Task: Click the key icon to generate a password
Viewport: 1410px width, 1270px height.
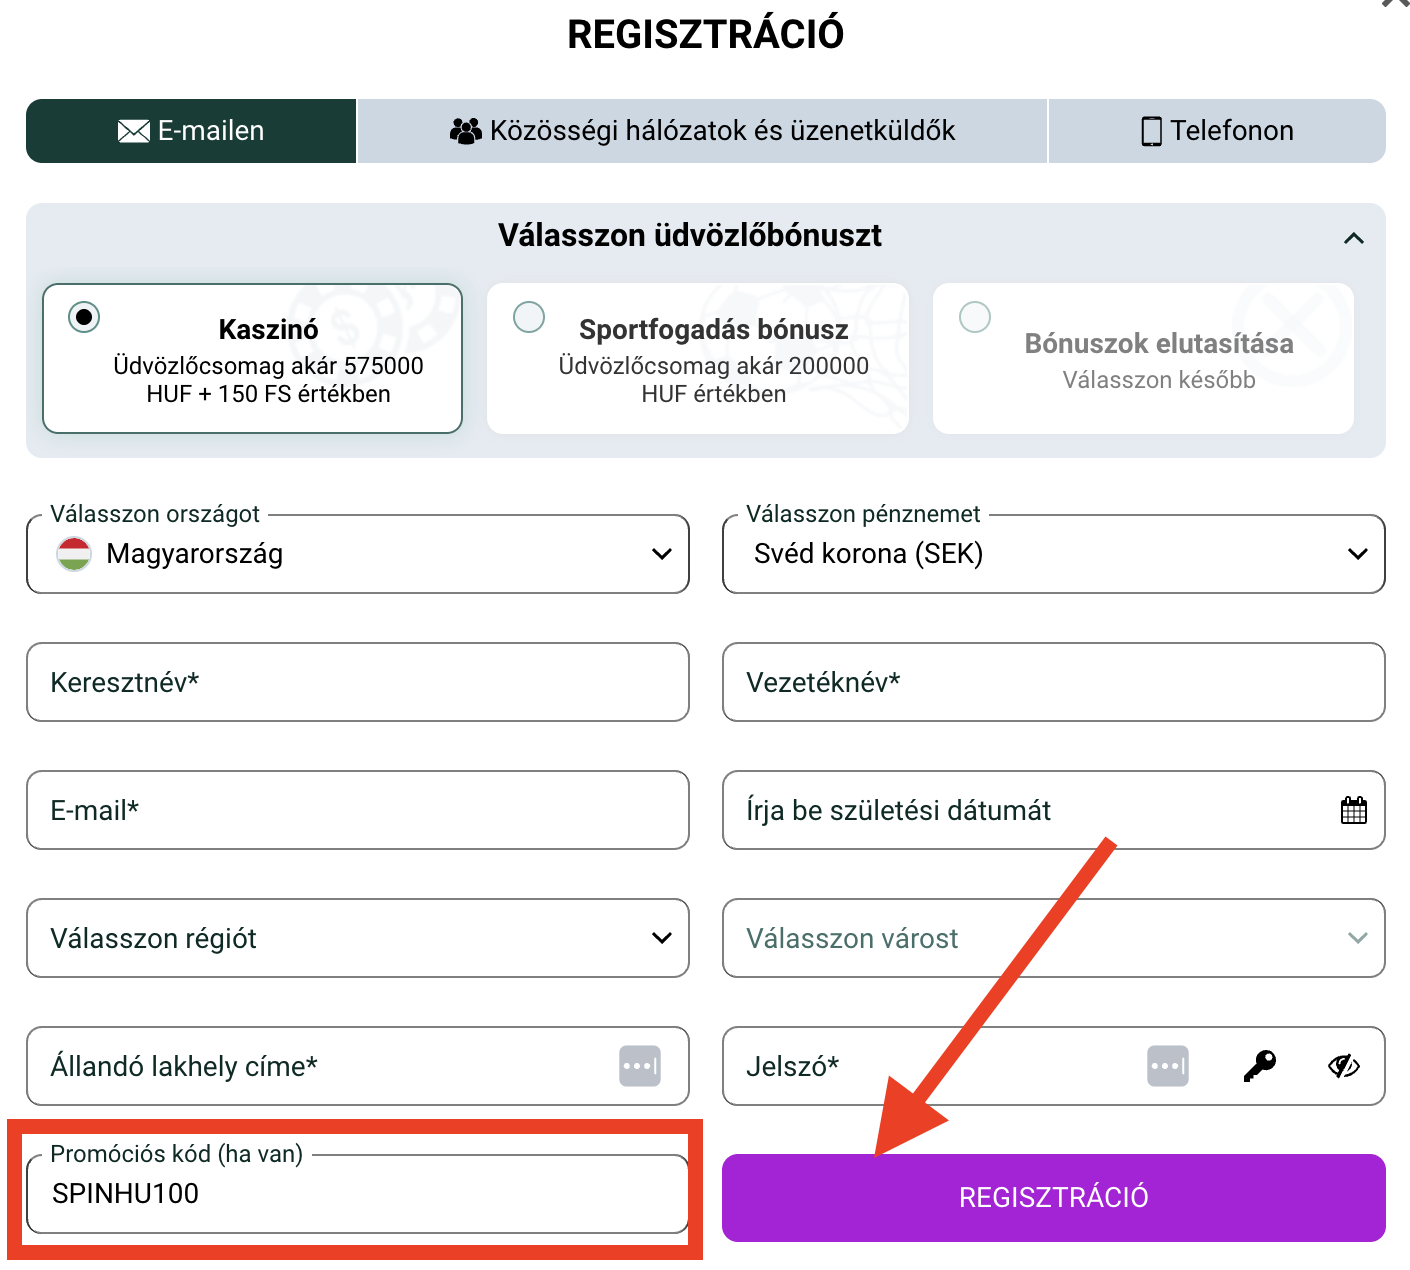Action: click(1259, 1066)
